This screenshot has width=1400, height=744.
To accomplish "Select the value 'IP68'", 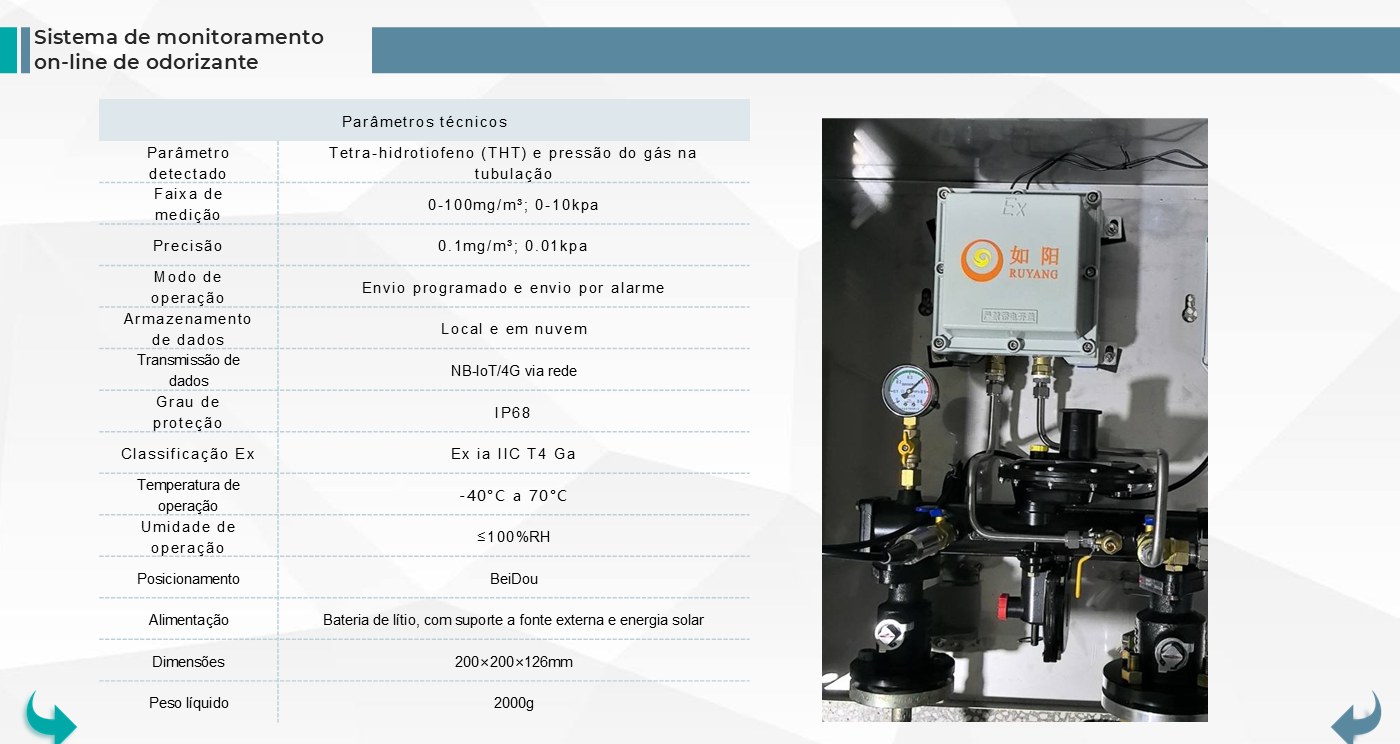I will tap(513, 412).
